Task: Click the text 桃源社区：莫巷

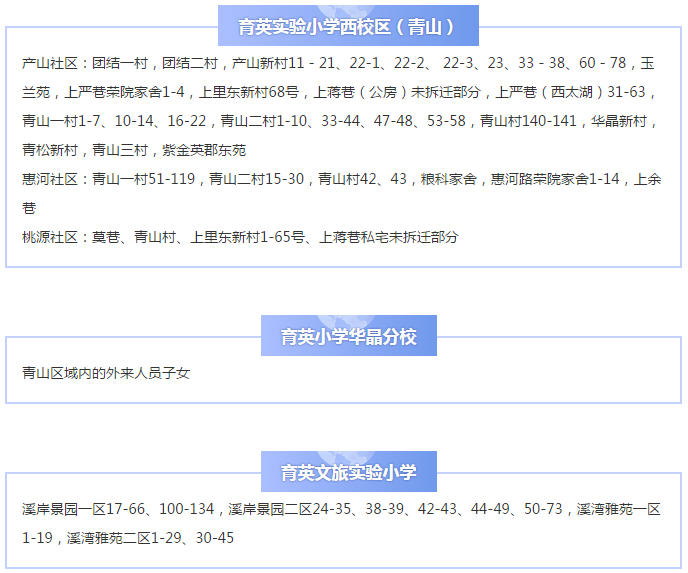Action: coord(71,237)
